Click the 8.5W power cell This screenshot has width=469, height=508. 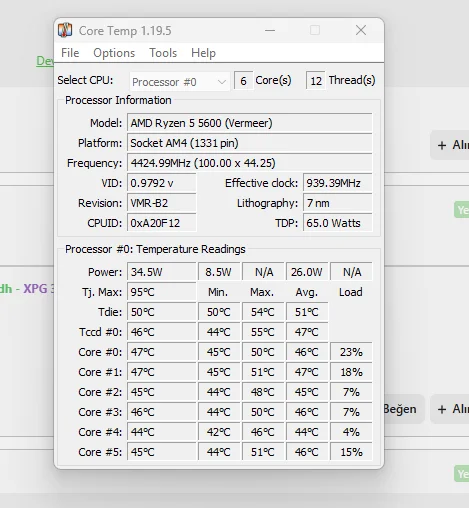tap(219, 272)
